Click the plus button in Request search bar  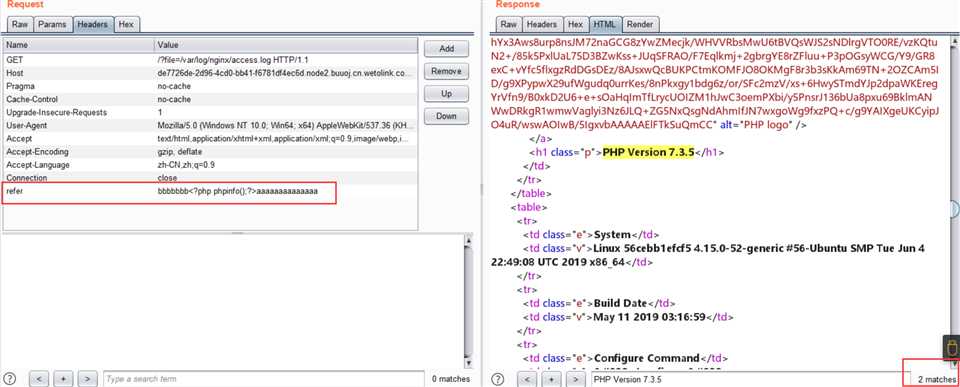tap(63, 379)
